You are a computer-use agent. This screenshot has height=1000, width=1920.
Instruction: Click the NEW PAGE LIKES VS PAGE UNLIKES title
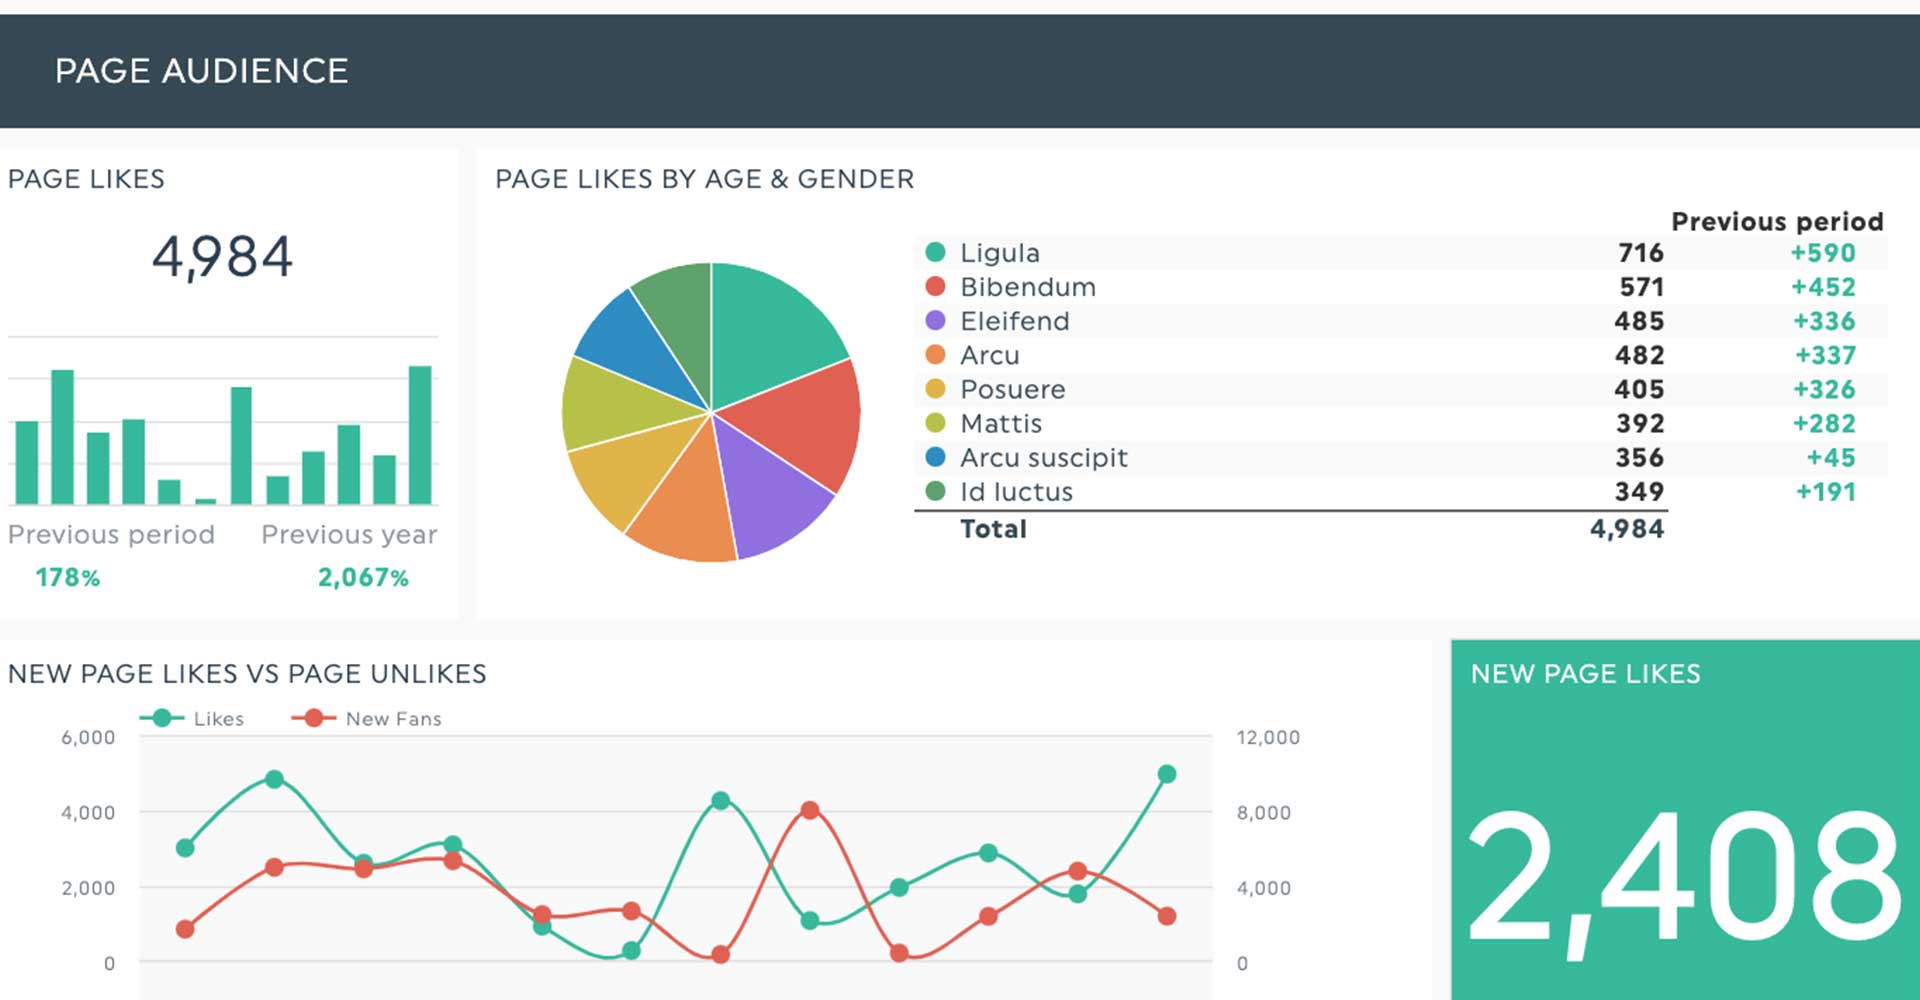point(247,673)
